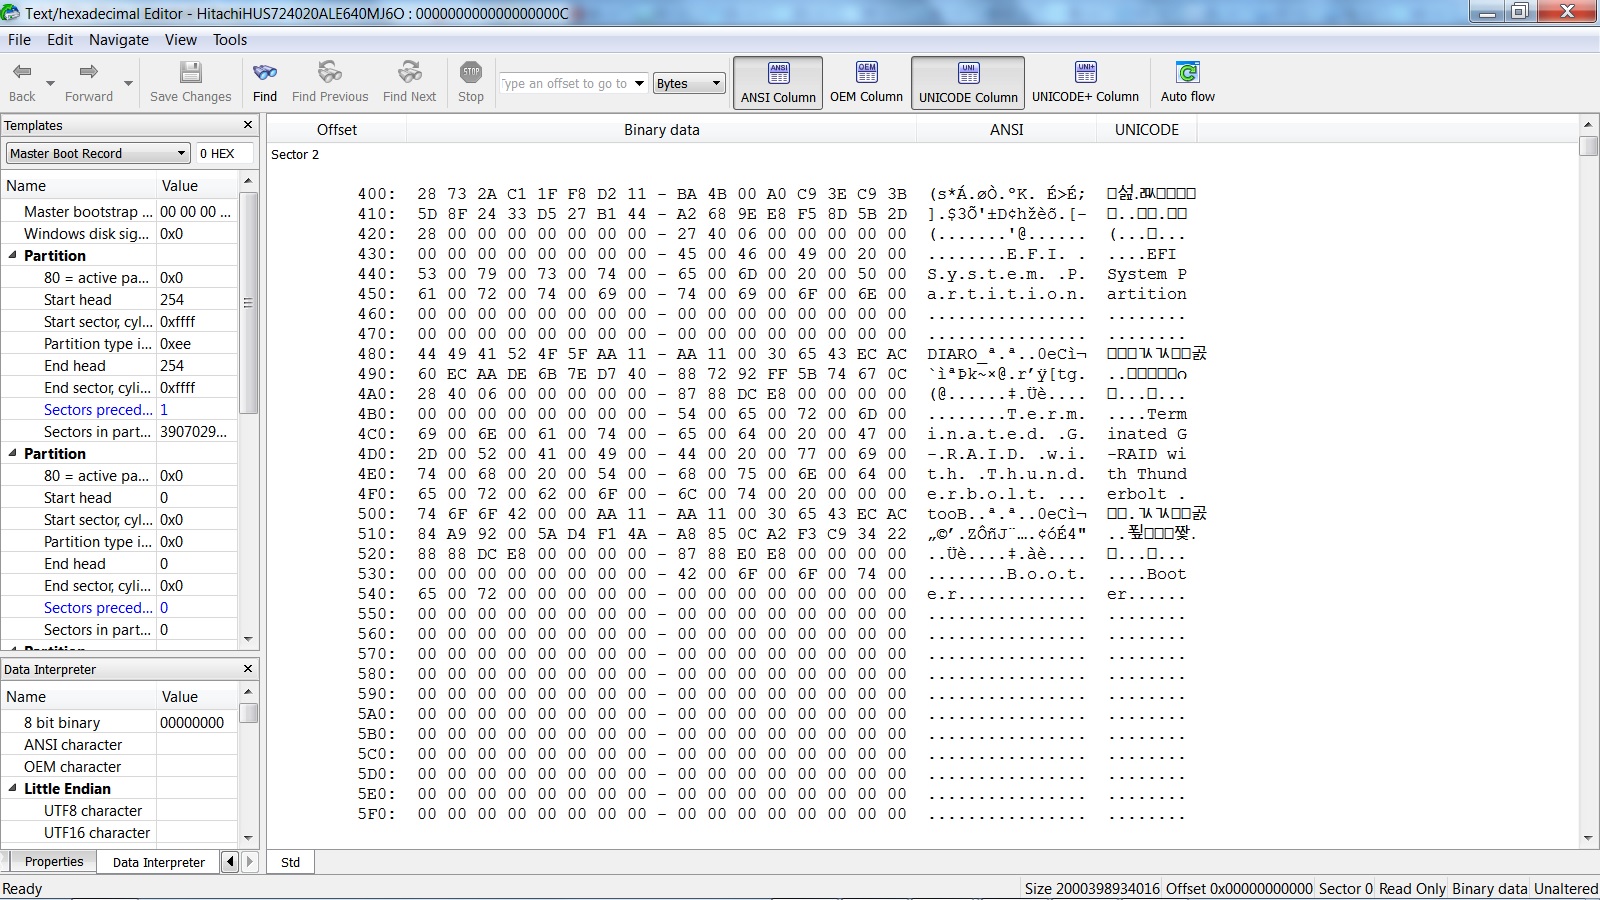Screen dimensions: 1600x900
Task: Select the Sectors preceding row with value 1
Action: (119, 410)
